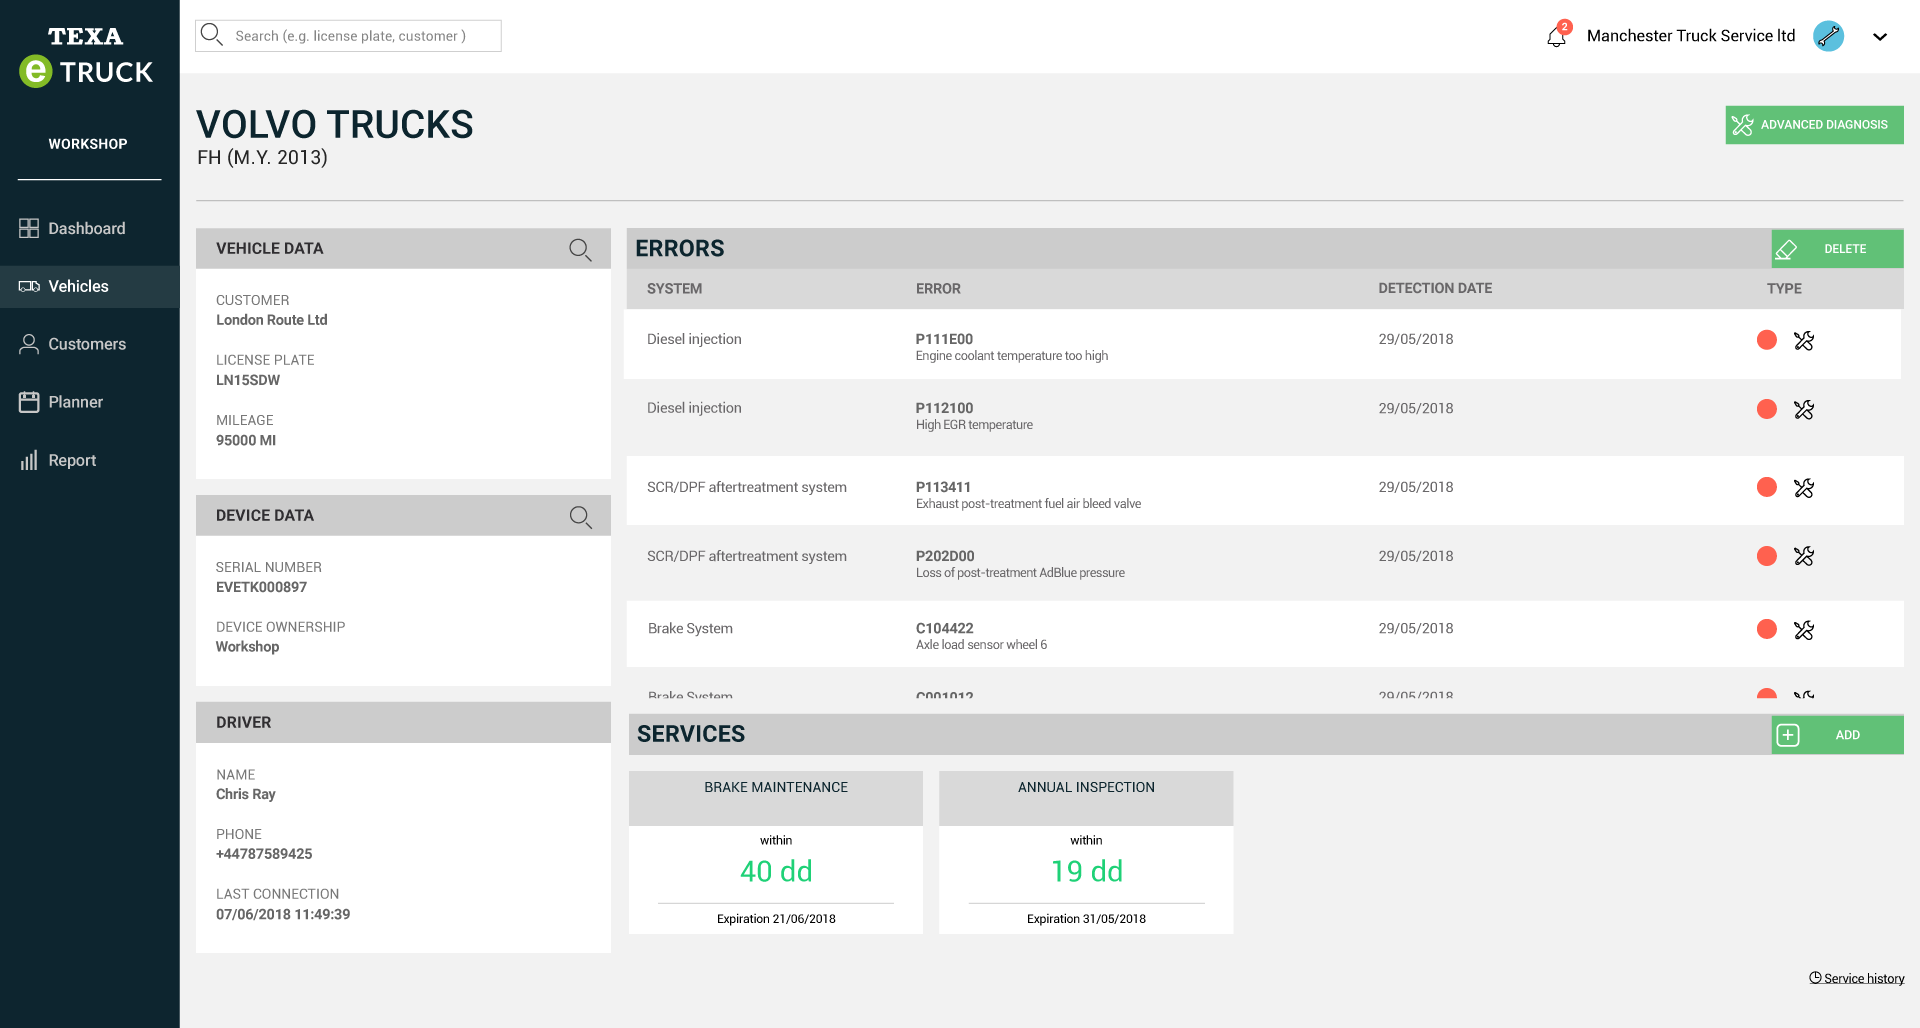Open the Vehicle Data magnifier icon
Image resolution: width=1920 pixels, height=1028 pixels.
(580, 249)
